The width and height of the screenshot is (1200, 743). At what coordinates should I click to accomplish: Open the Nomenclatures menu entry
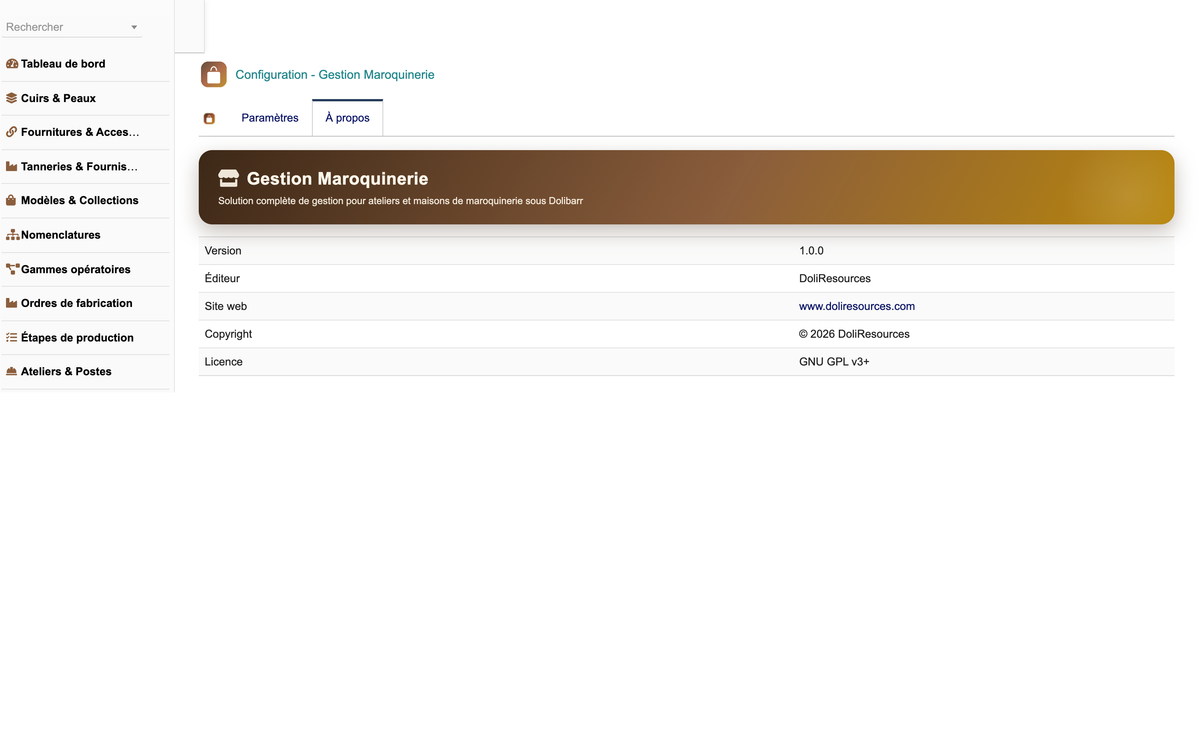pos(61,235)
